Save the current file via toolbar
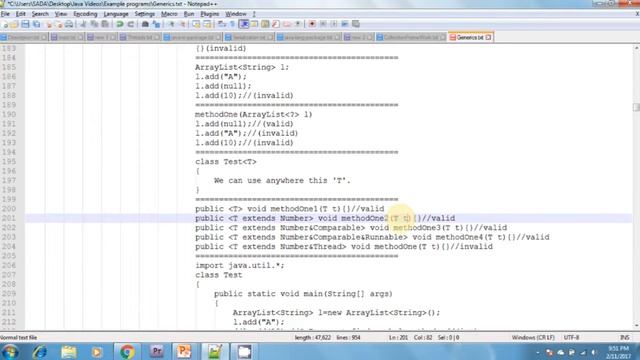Screen dimensions: 640x360 25,24
